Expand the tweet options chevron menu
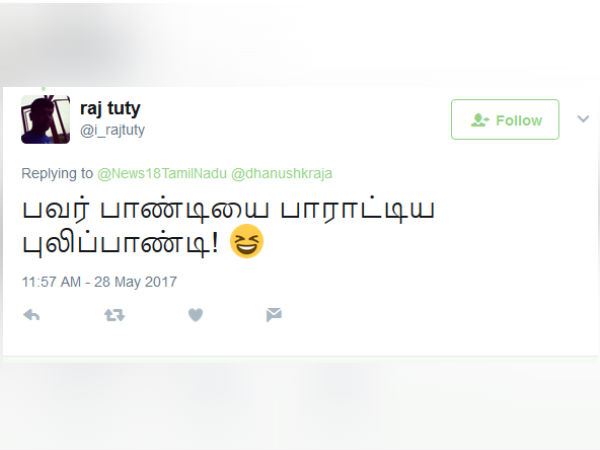 click(583, 119)
